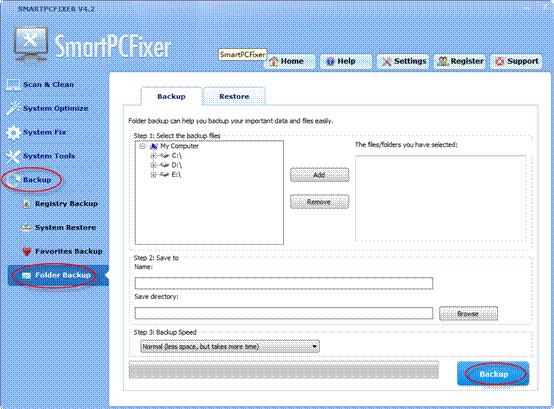Select the System Optimize wand icon

click(13, 108)
